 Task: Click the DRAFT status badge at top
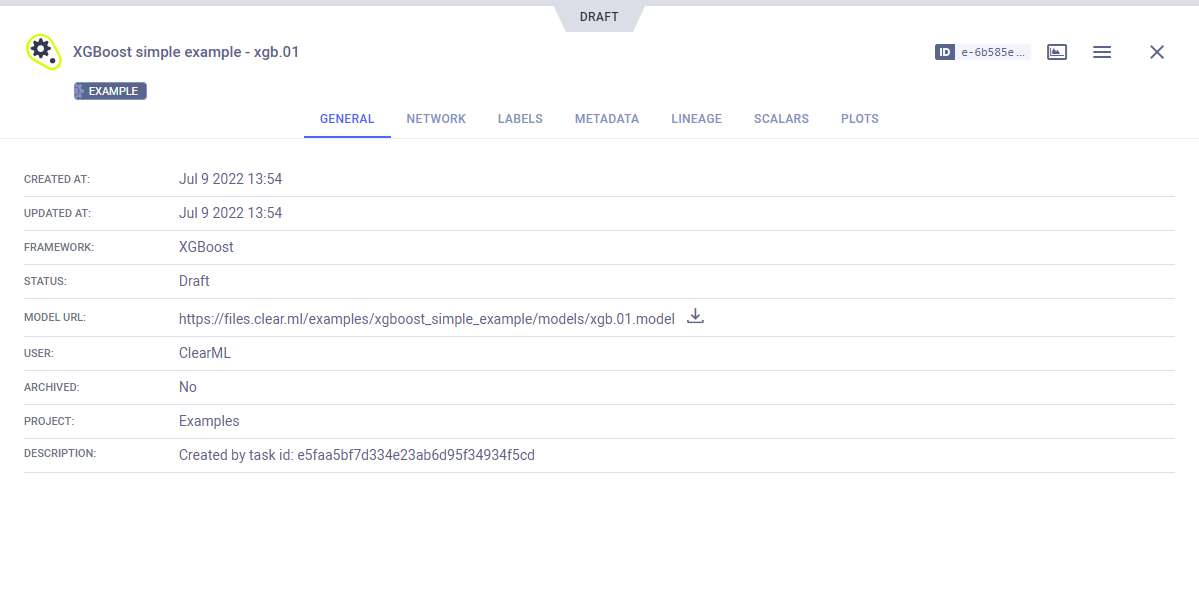tap(599, 17)
